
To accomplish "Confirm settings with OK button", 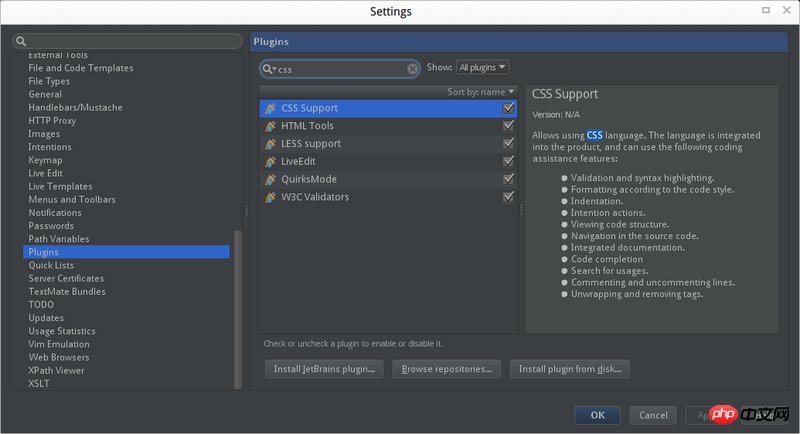I will (597, 415).
